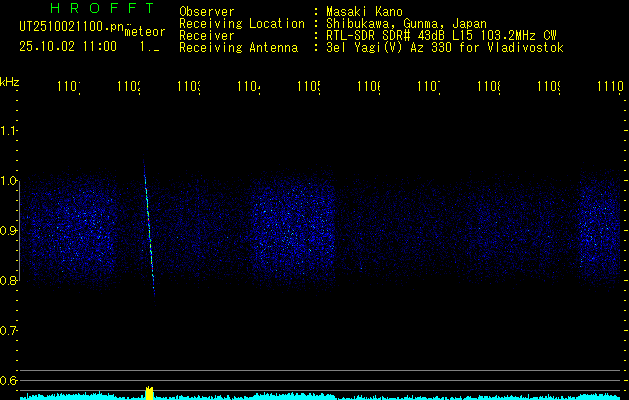Click the rightmost time label 1110
This screenshot has height=400, width=629.
click(x=607, y=88)
